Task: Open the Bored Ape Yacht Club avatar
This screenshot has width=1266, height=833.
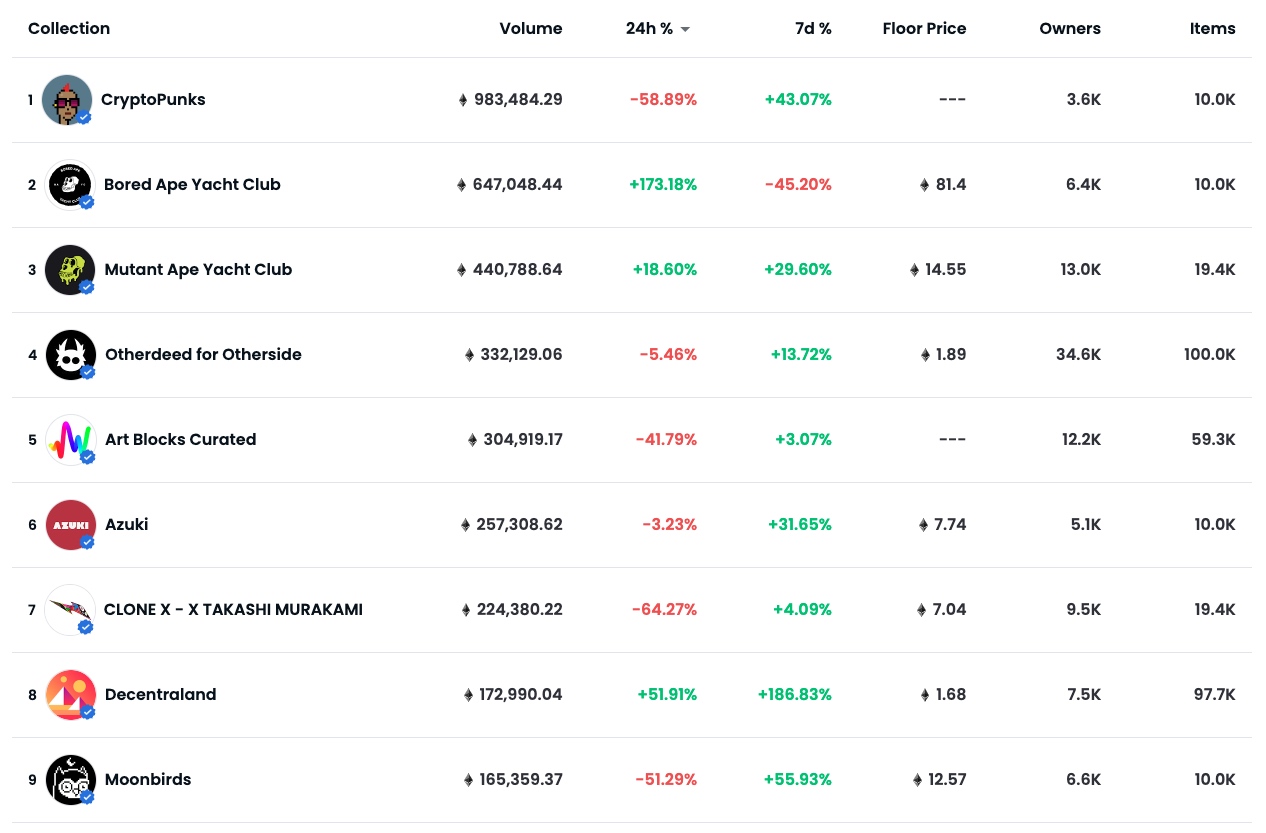Action: click(x=70, y=185)
